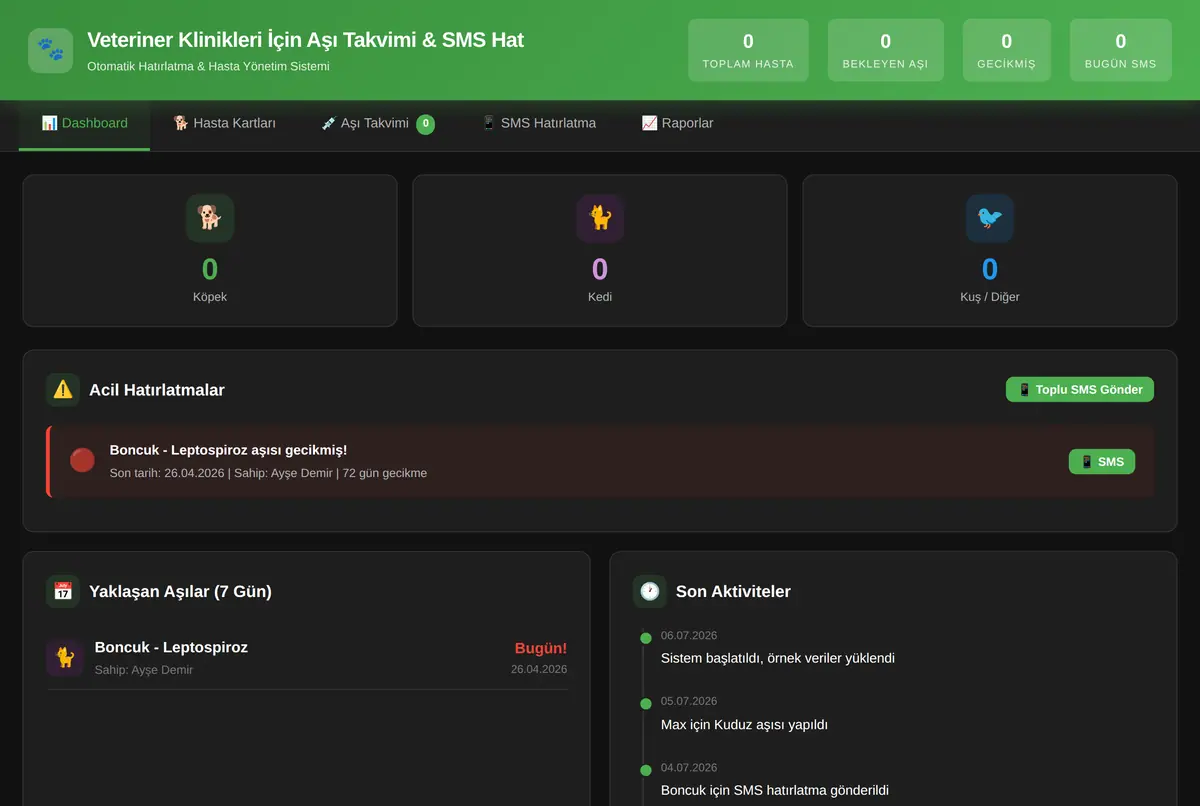Click the Toplu SMS Gönder button

tap(1080, 390)
